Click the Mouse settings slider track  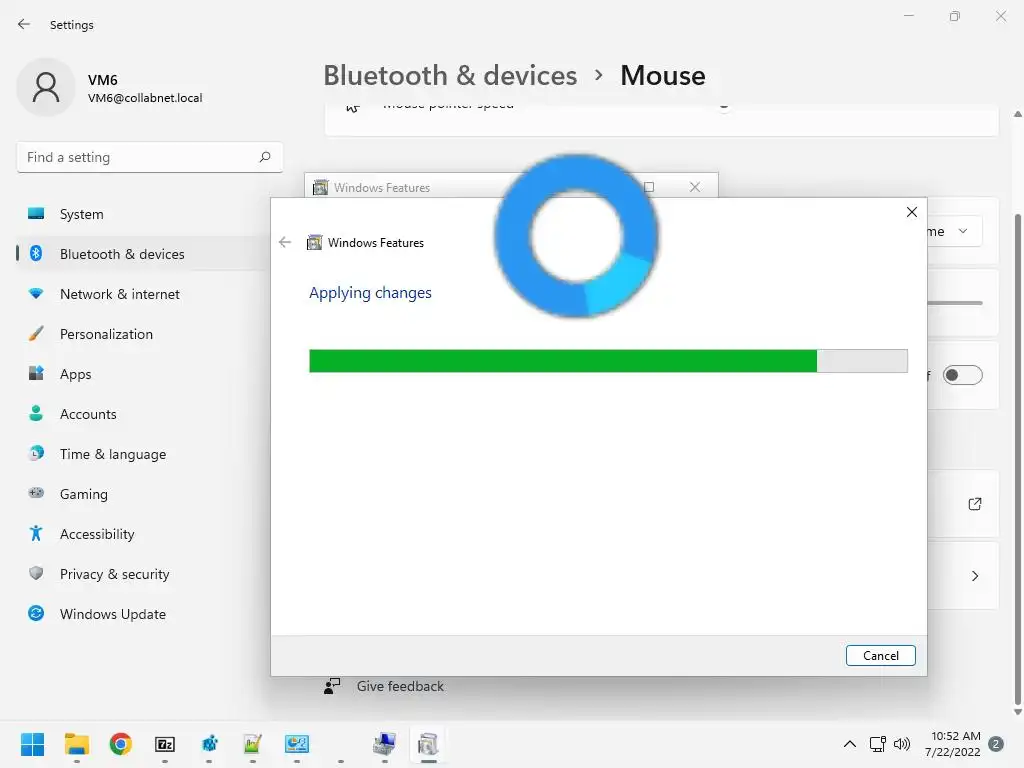tap(955, 303)
